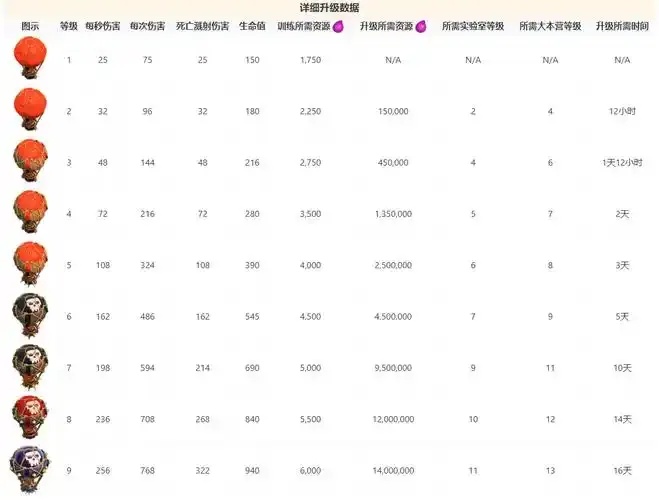The height and width of the screenshot is (500, 659).
Task: Click the 所需实验室等级 column header
Action: [x=473, y=26]
